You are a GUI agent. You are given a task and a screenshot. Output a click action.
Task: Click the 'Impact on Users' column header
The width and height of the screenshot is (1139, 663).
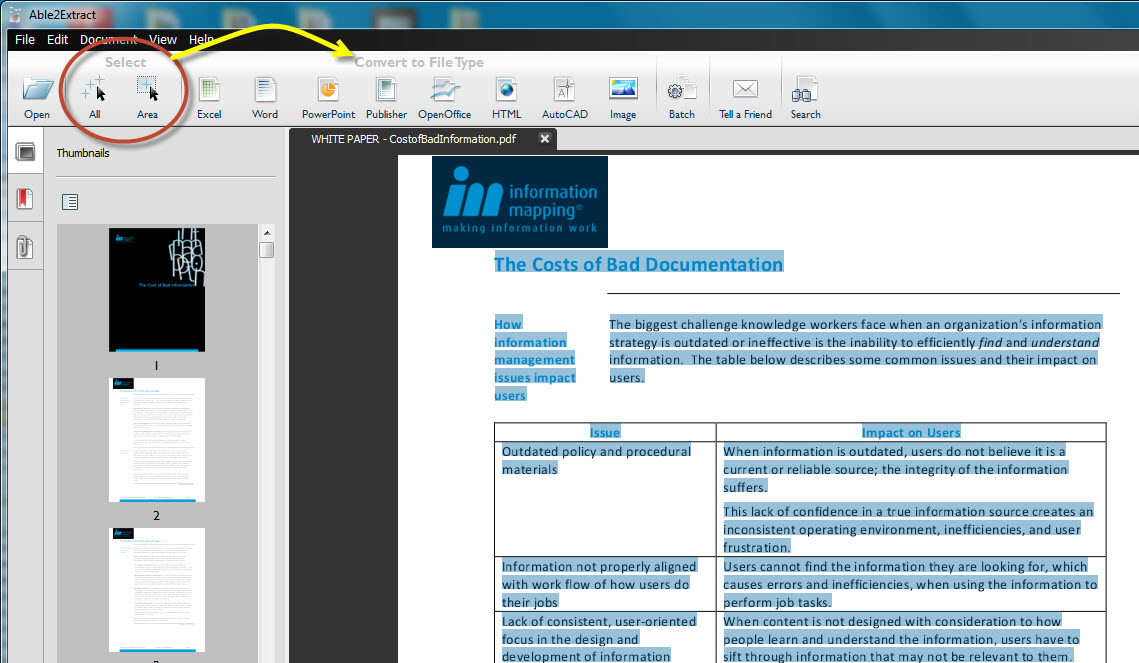coord(911,433)
